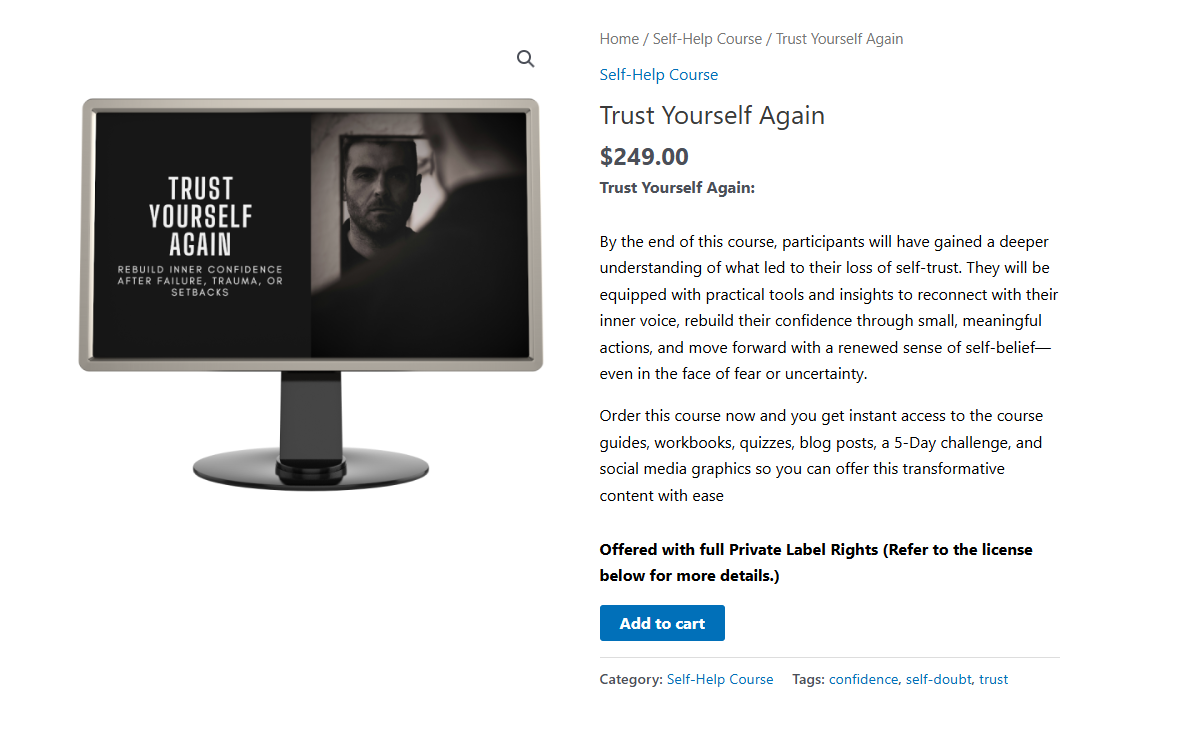Click the 'Tags:' label text
Screen dimensions: 1185x739
pyautogui.click(x=808, y=679)
